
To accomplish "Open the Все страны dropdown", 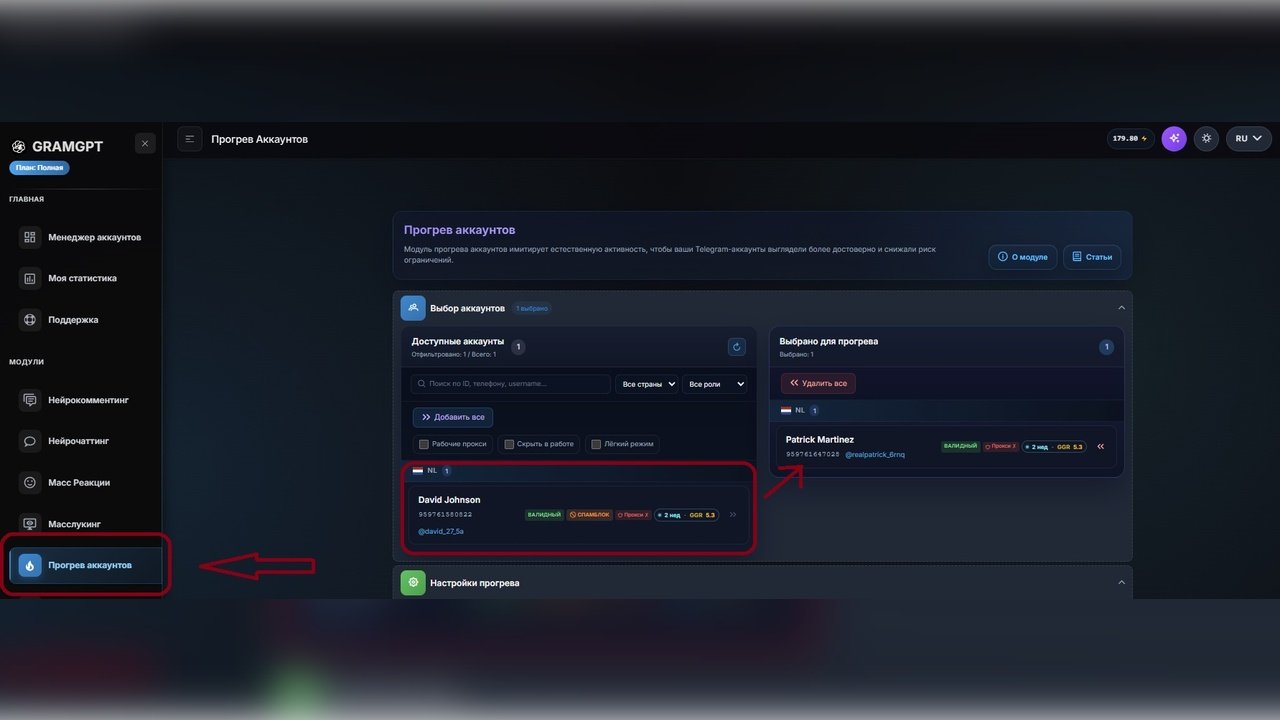I will 647,384.
